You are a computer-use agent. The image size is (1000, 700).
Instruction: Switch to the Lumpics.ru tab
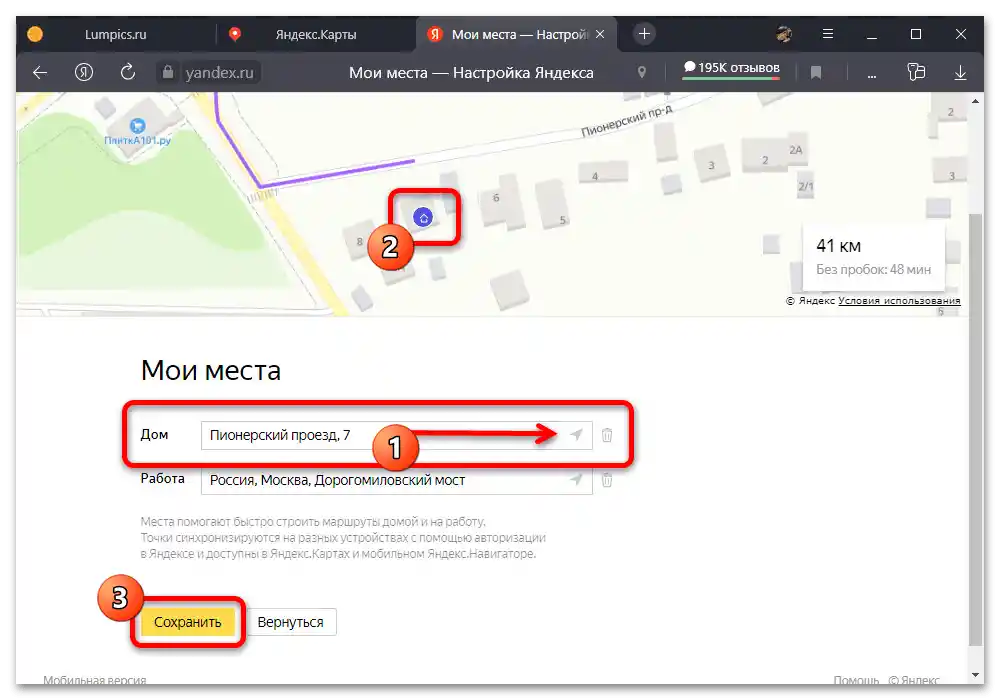(115, 34)
